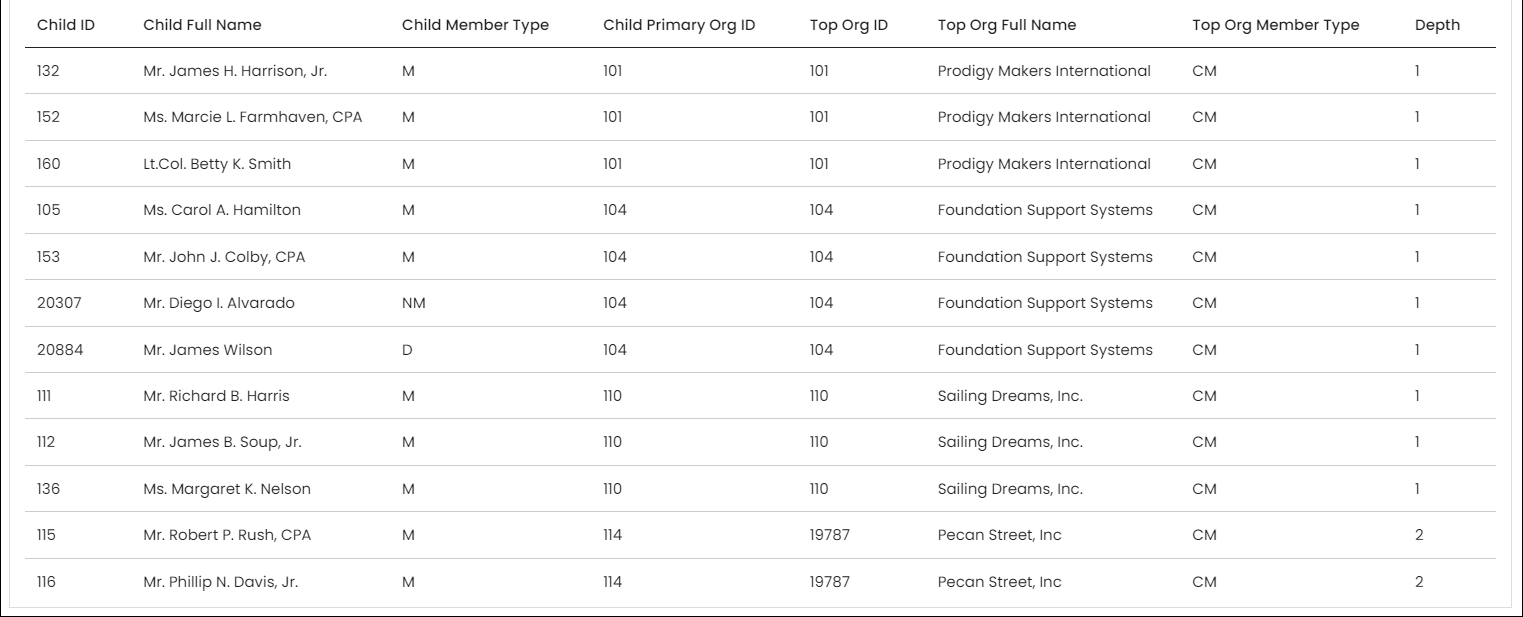Click the NM member type cell

(x=413, y=303)
